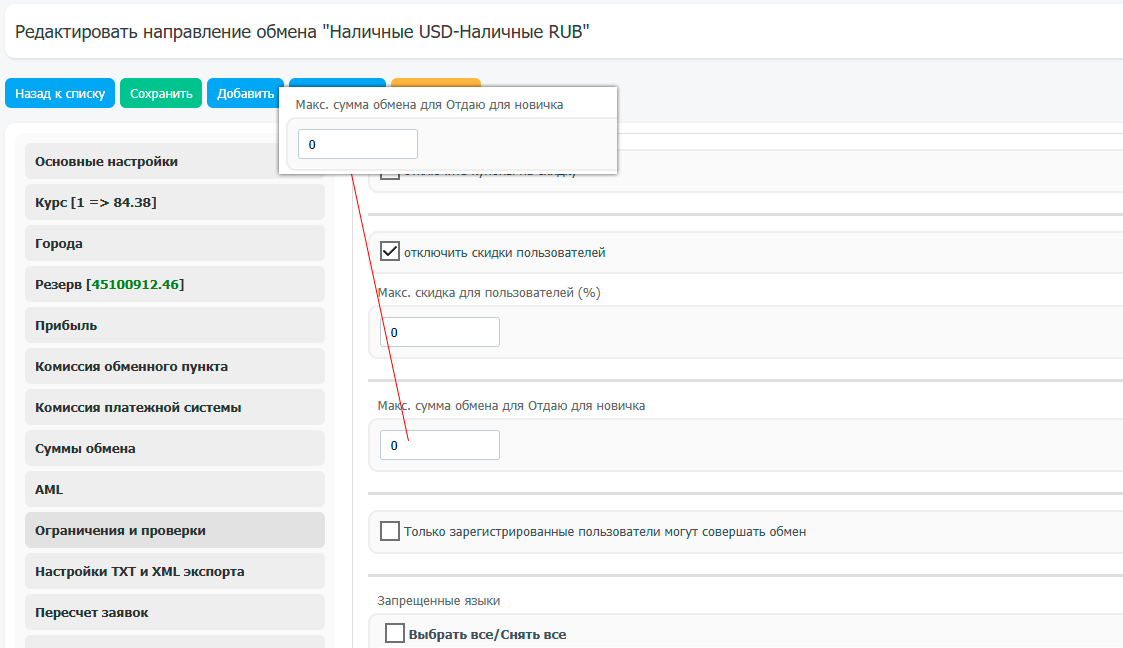Click the "Добавить" button

[245, 94]
